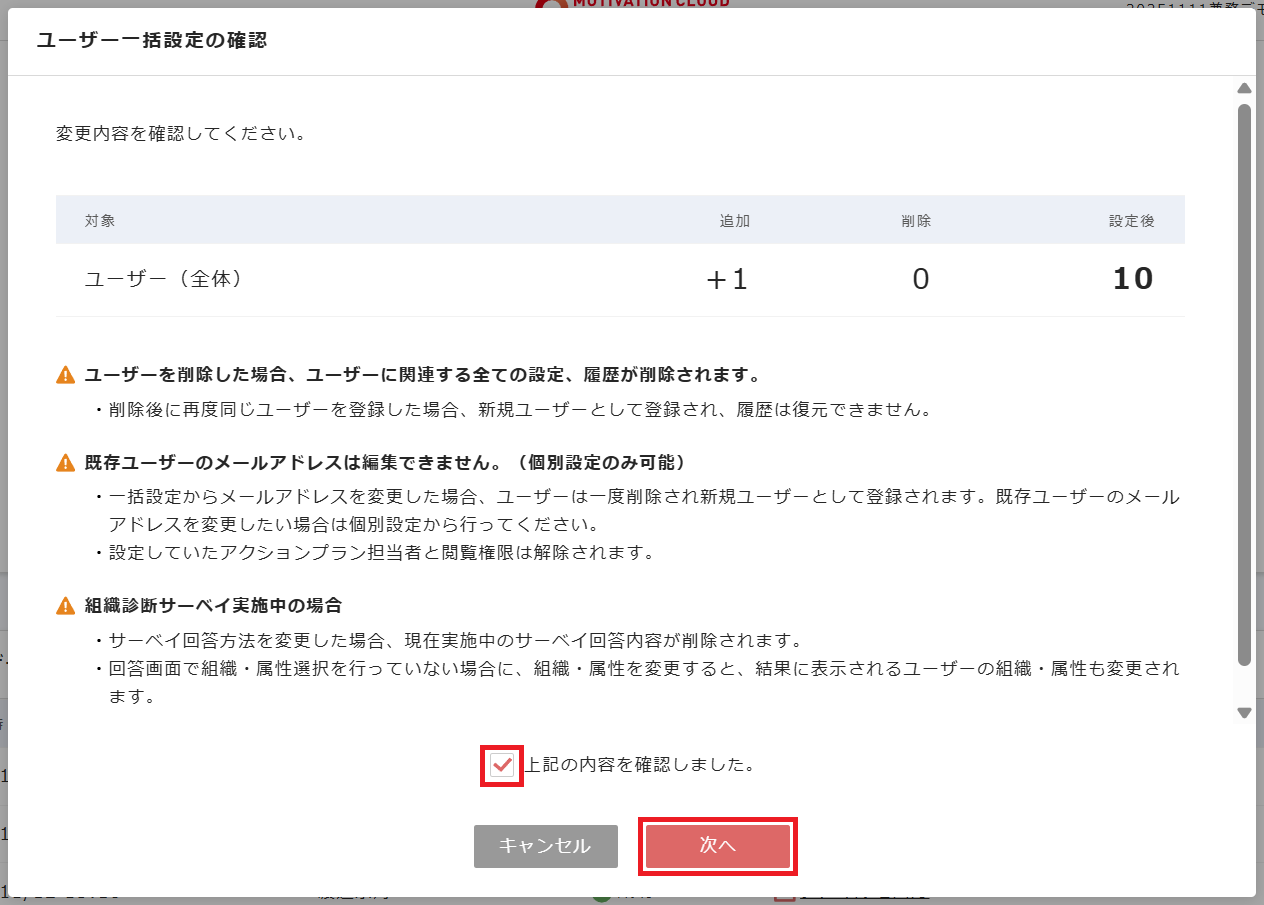The height and width of the screenshot is (905, 1264).
Task: Click the warning icon beside email address notice
Action: pyautogui.click(x=66, y=460)
